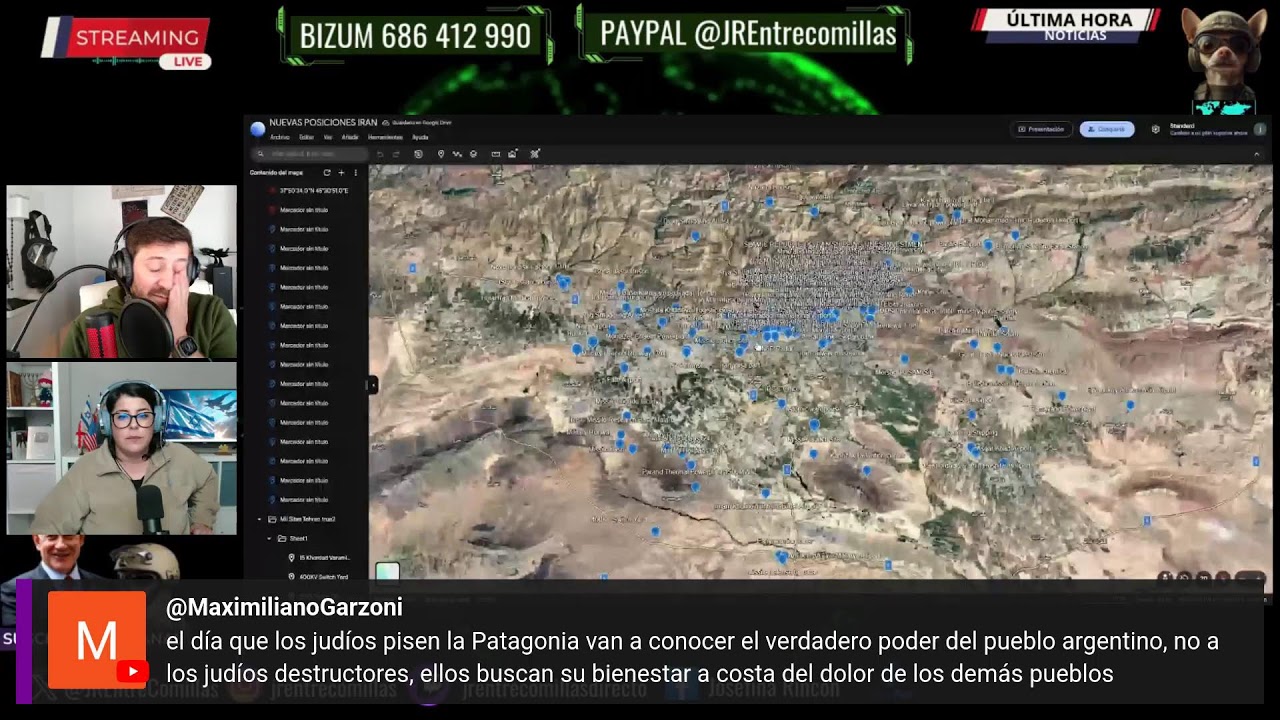This screenshot has width=1280, height=720.
Task: Open the settings gear near Standard plan
Action: (1155, 129)
